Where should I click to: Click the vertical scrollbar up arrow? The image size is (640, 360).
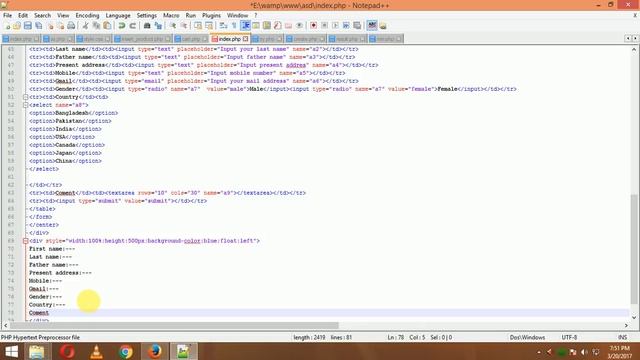[x=633, y=49]
